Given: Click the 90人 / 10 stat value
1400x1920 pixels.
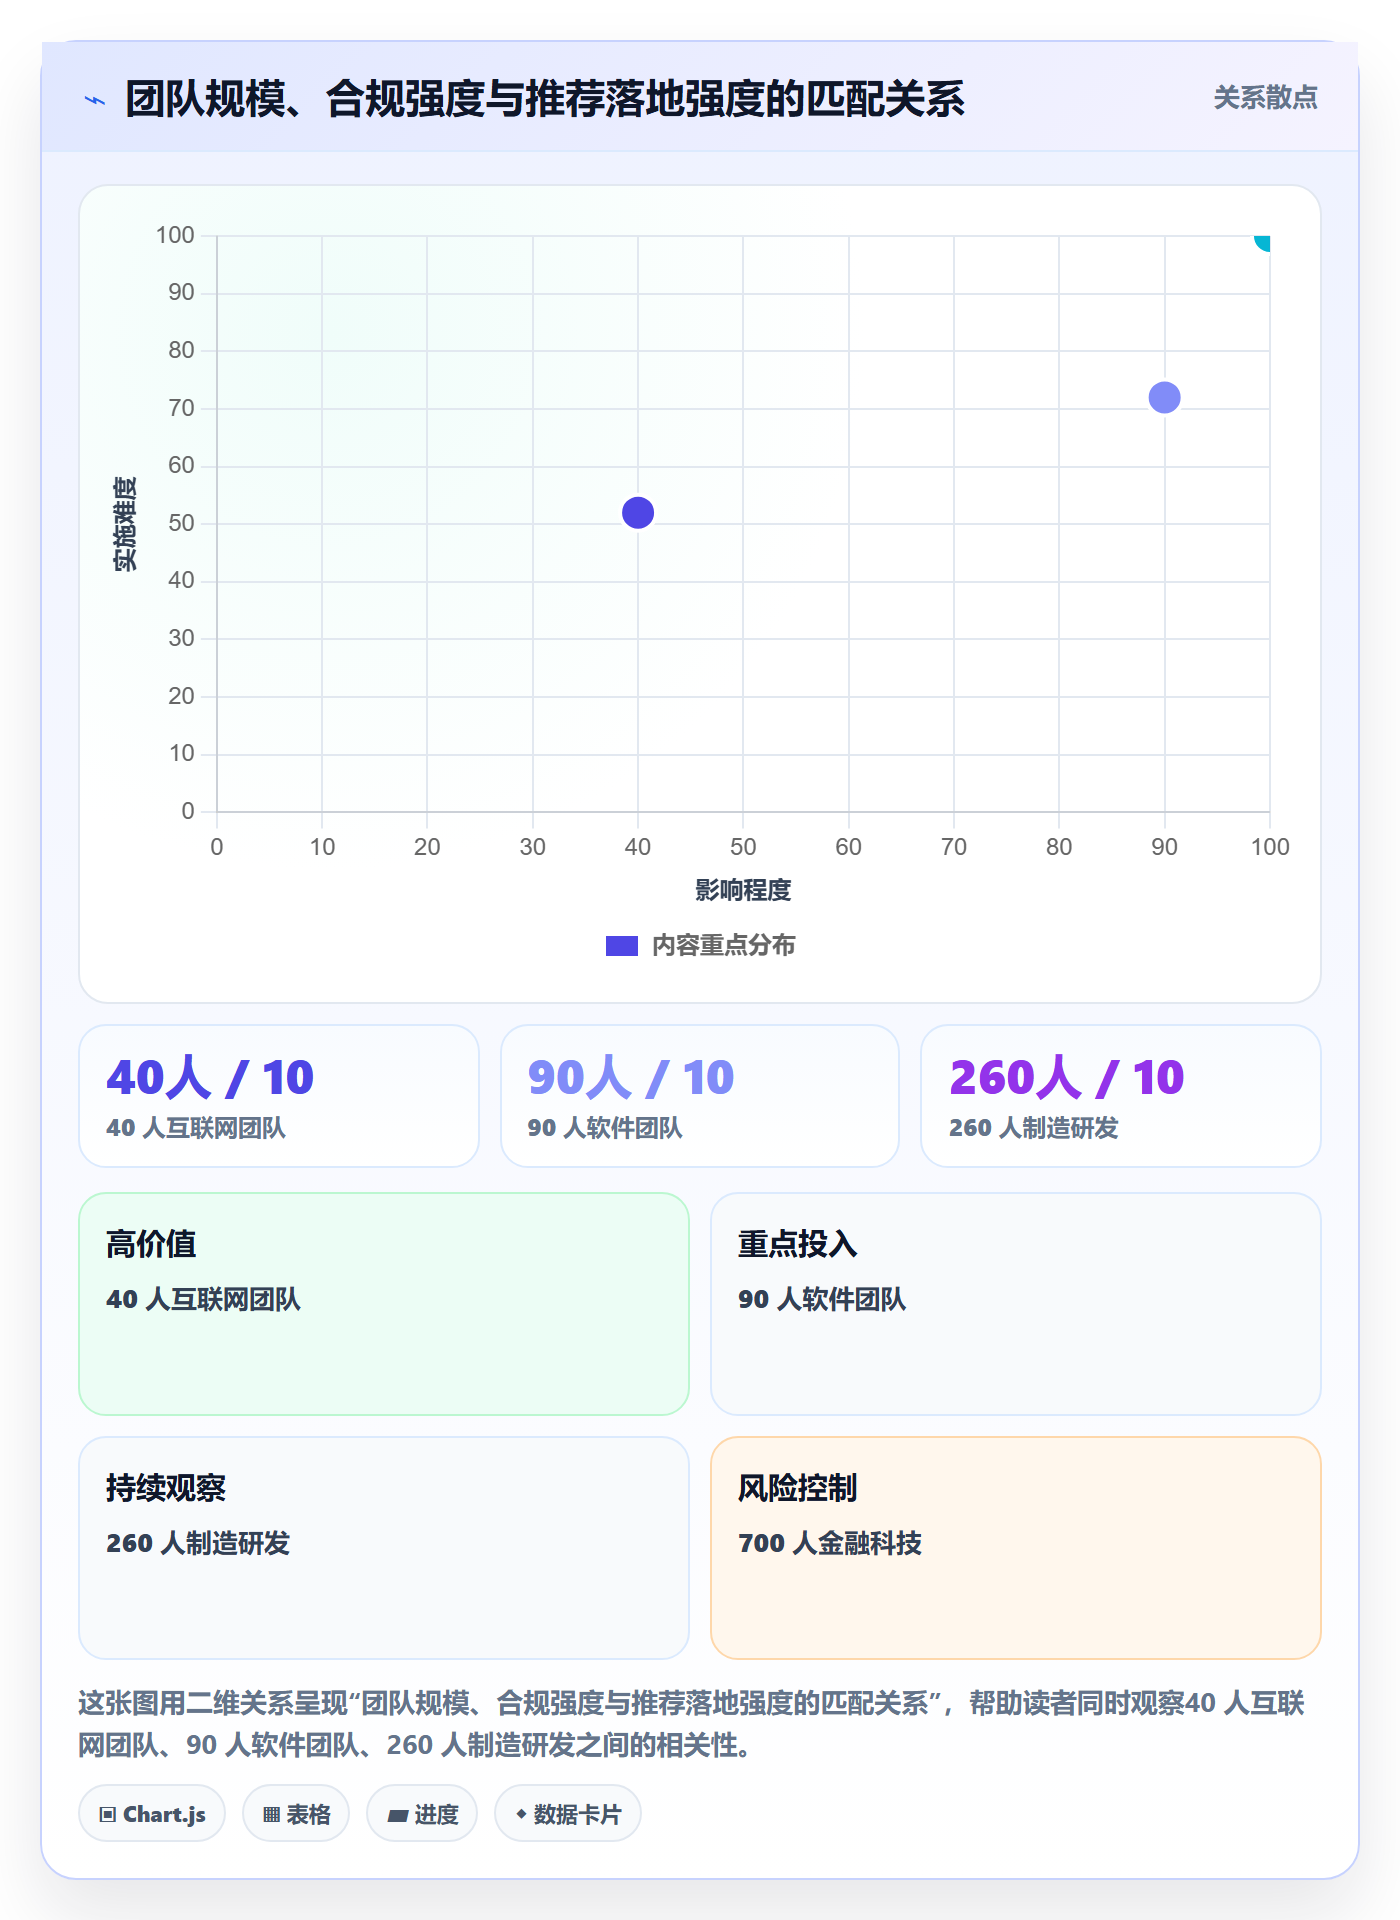Looking at the screenshot, I should click(x=631, y=1078).
